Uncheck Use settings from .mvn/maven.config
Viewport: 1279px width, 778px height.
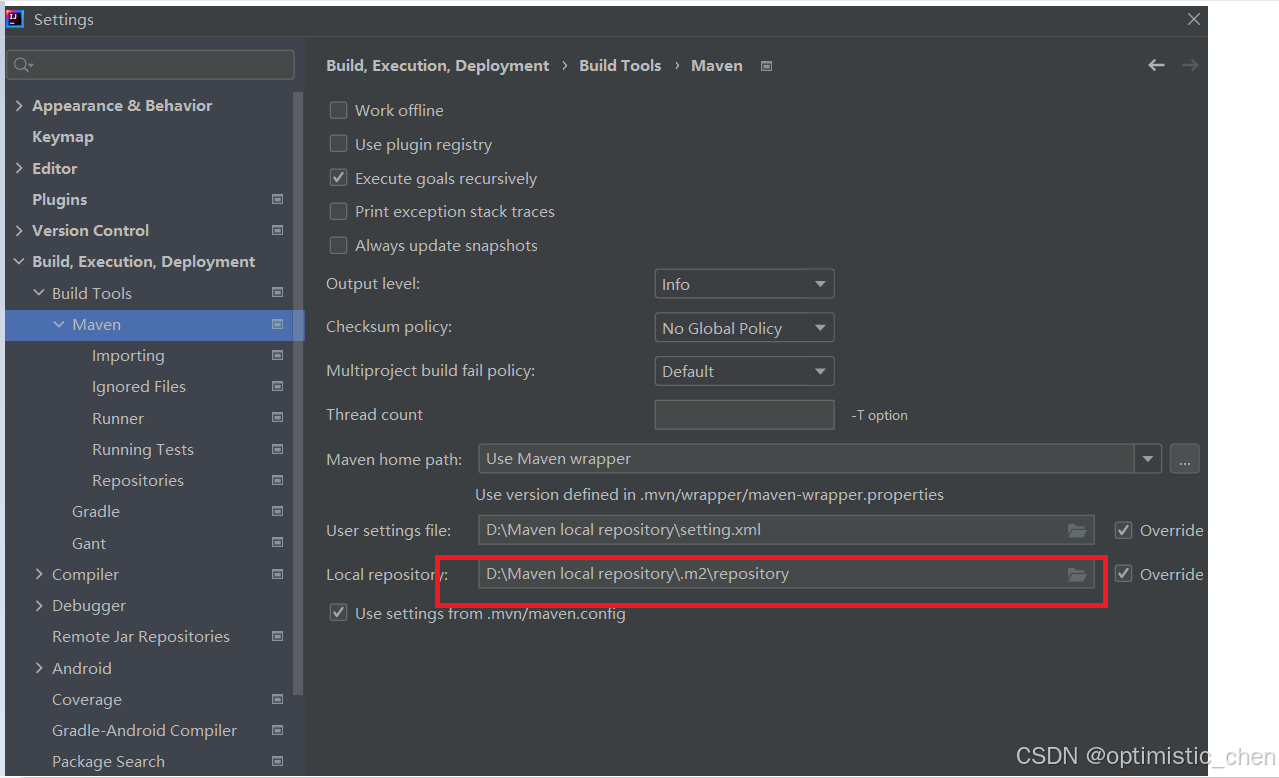click(x=338, y=613)
